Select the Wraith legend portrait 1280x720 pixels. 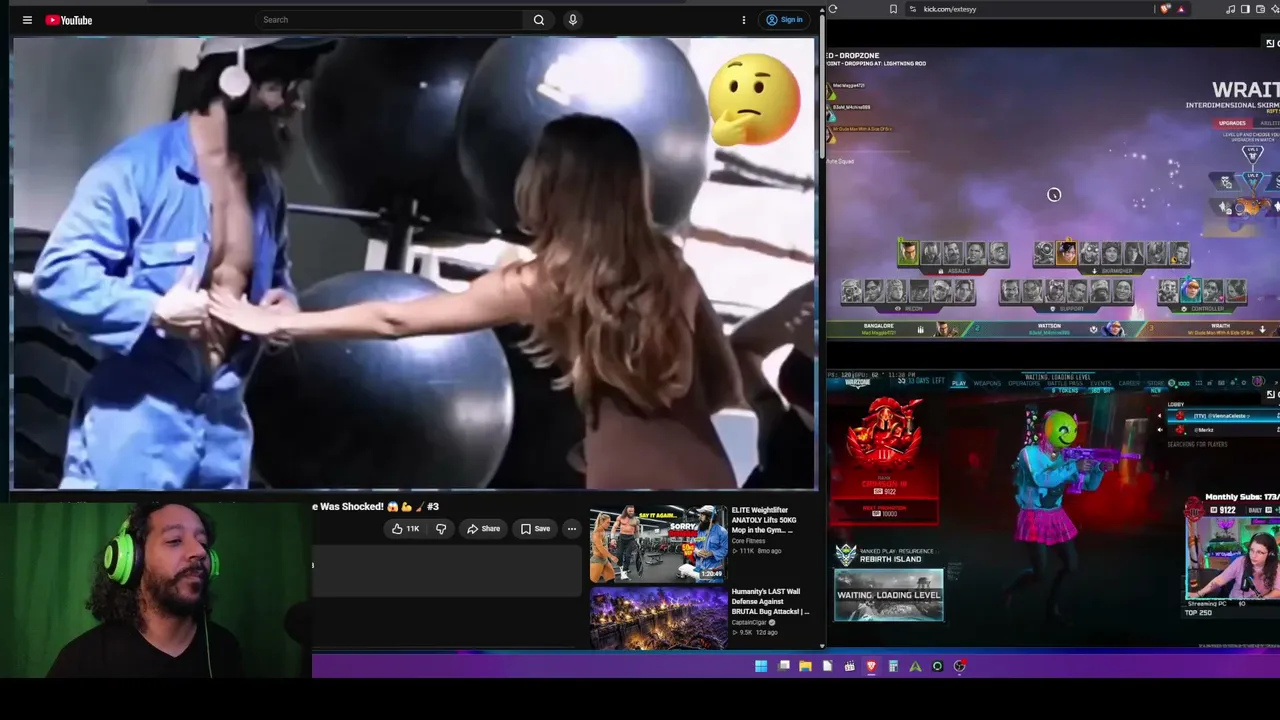tap(1066, 252)
